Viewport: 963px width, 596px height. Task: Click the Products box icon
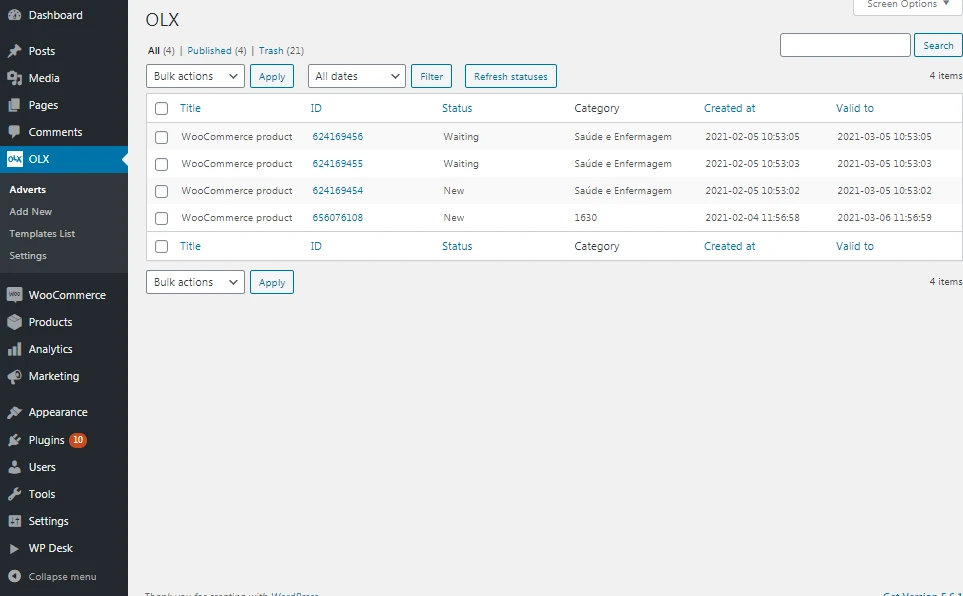click(x=15, y=322)
